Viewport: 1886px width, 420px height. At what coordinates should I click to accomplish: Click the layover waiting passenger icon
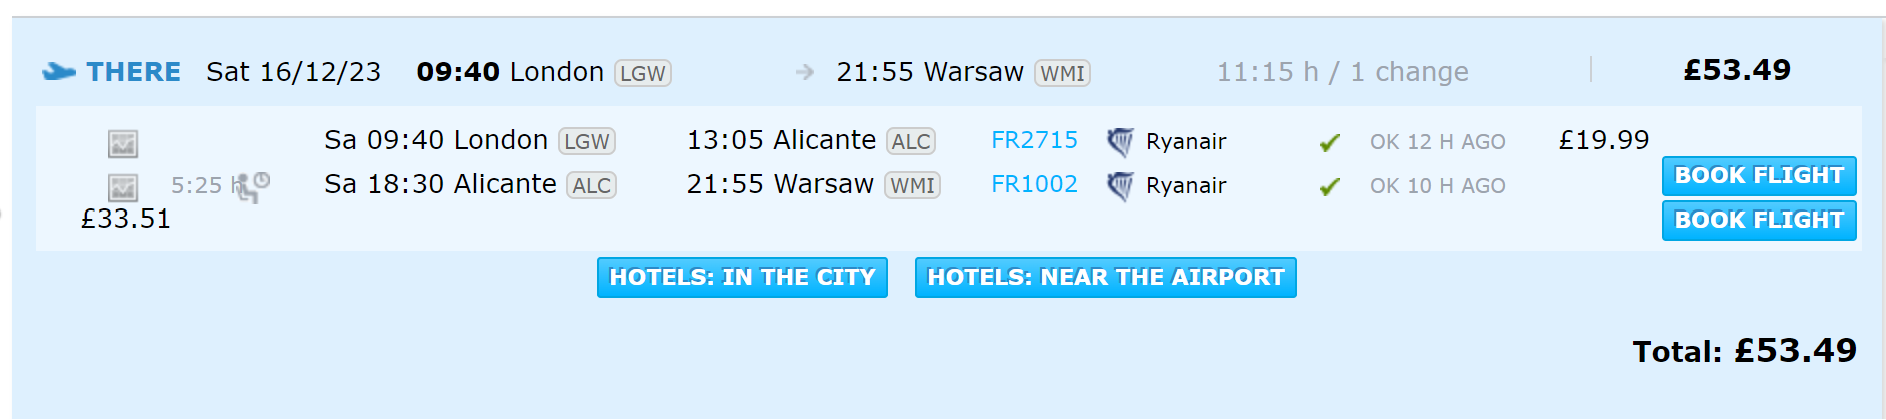coord(253,186)
